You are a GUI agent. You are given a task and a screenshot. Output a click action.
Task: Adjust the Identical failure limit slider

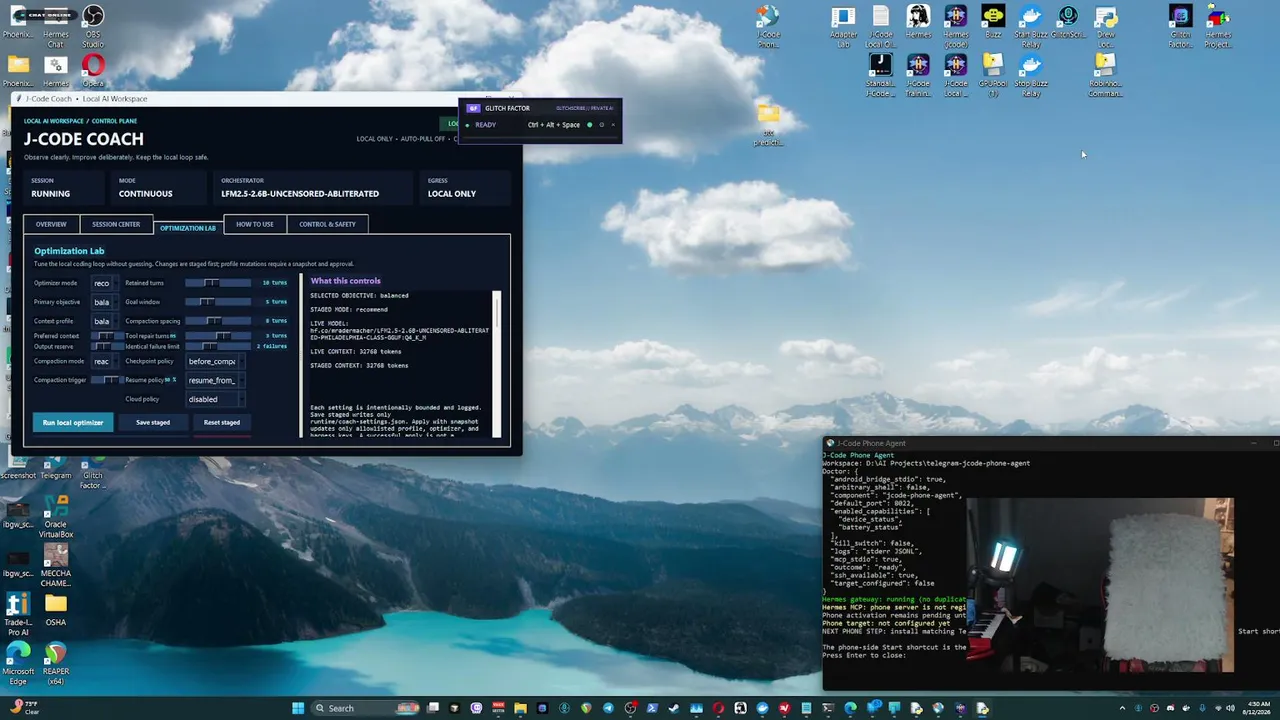click(x=218, y=346)
